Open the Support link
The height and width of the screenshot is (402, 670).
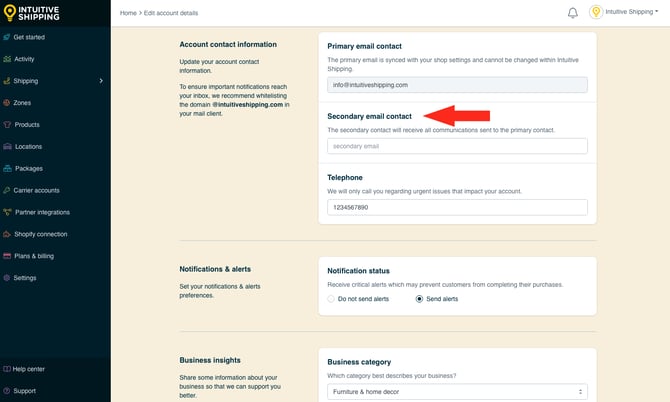pyautogui.click(x=24, y=390)
